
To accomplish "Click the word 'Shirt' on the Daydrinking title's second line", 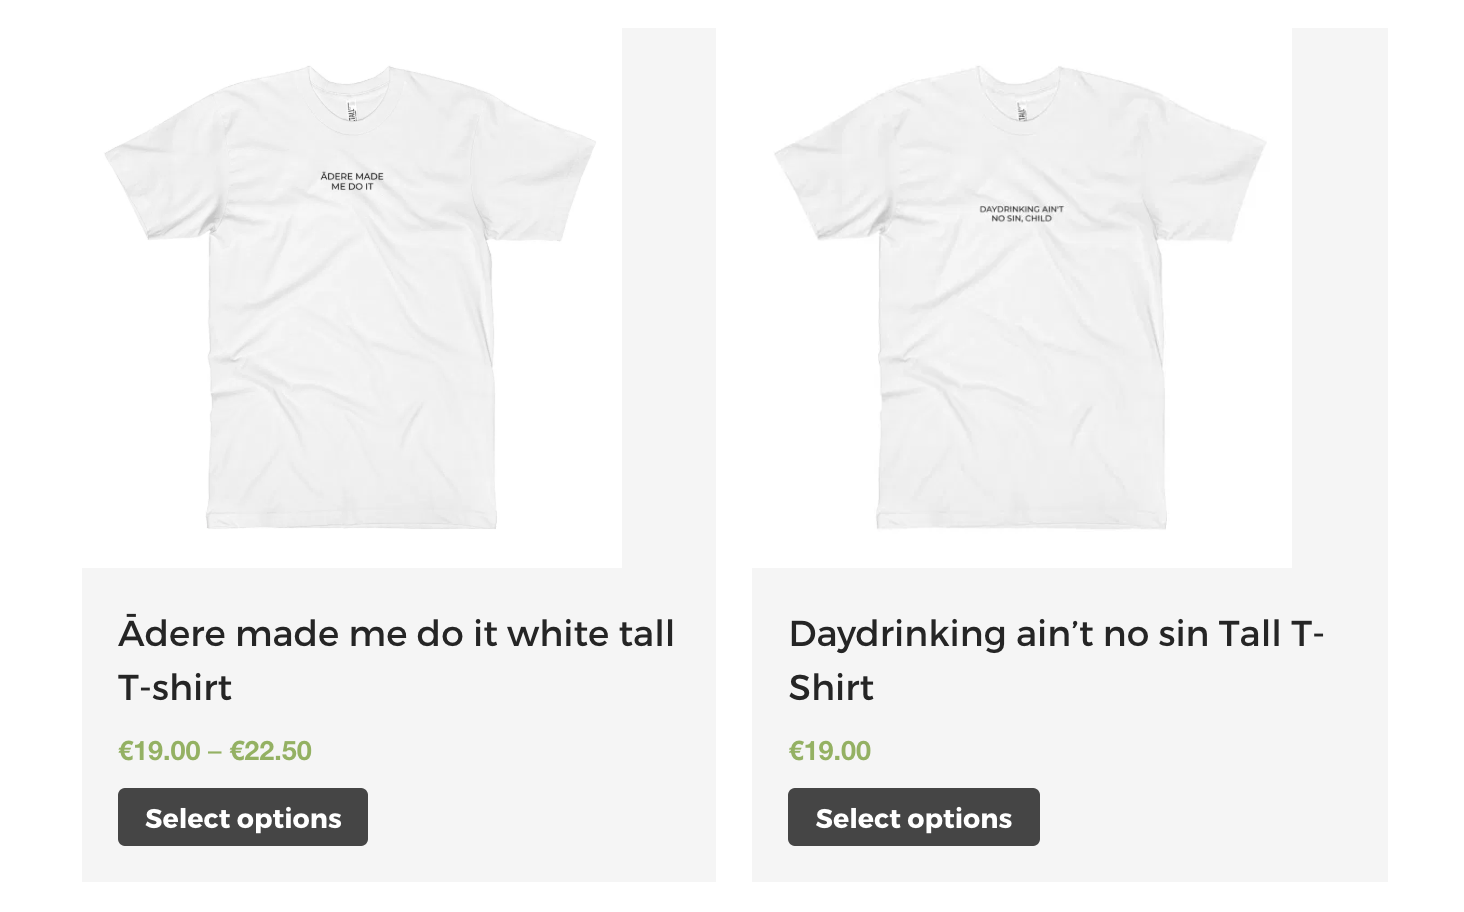I will (831, 688).
